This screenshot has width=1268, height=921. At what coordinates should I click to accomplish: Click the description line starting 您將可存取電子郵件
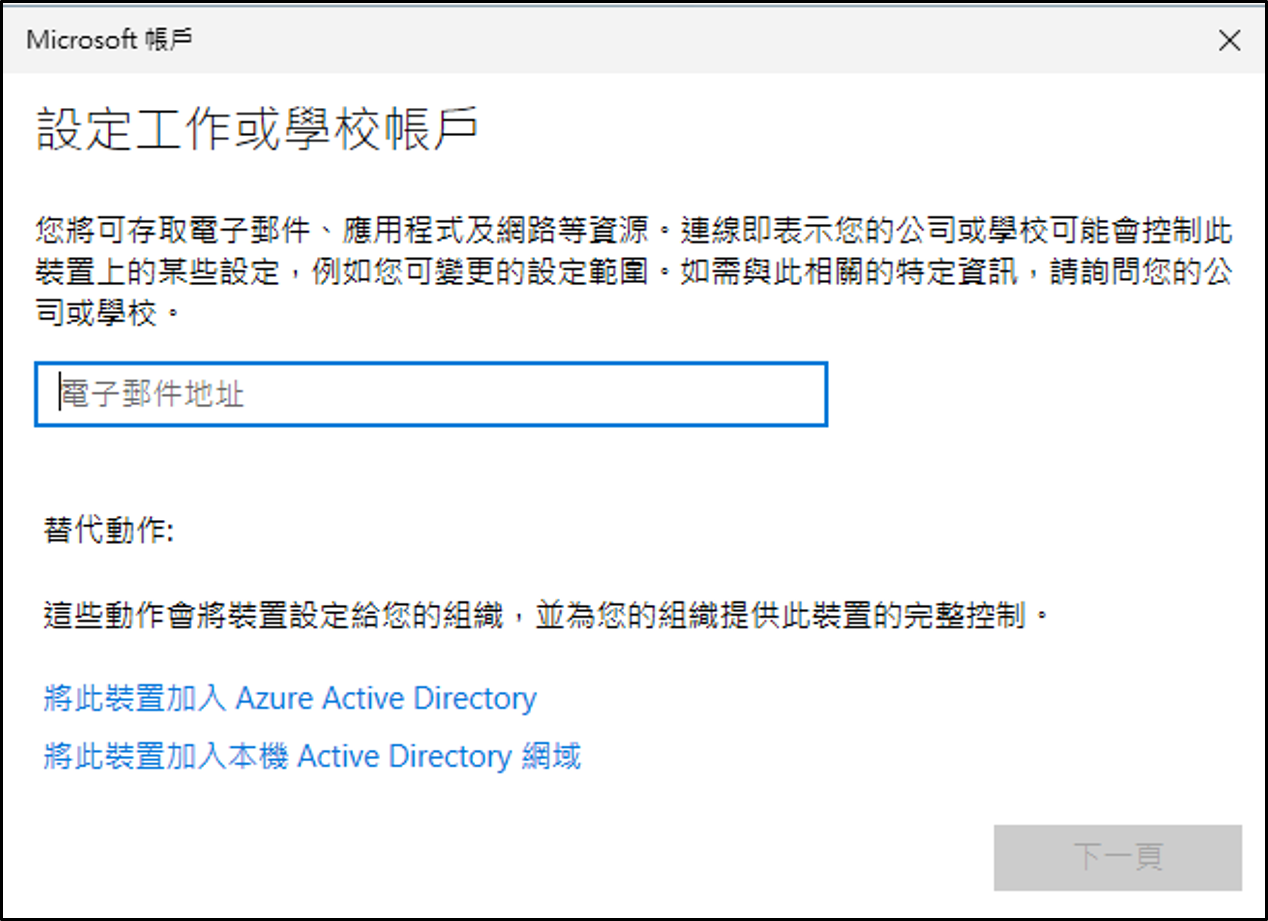point(634,232)
